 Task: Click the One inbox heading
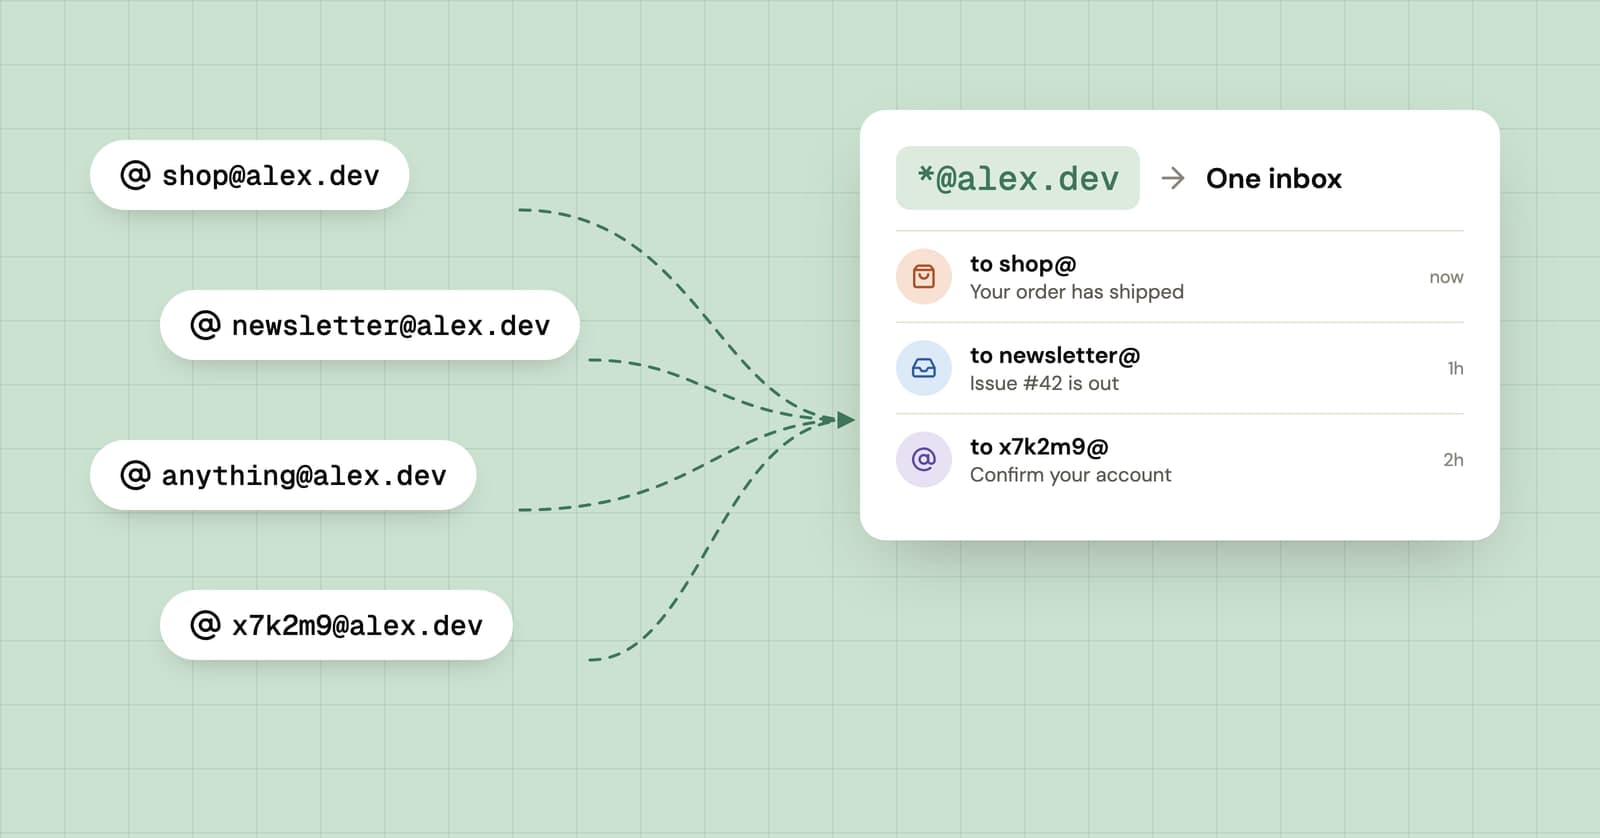tap(1274, 178)
